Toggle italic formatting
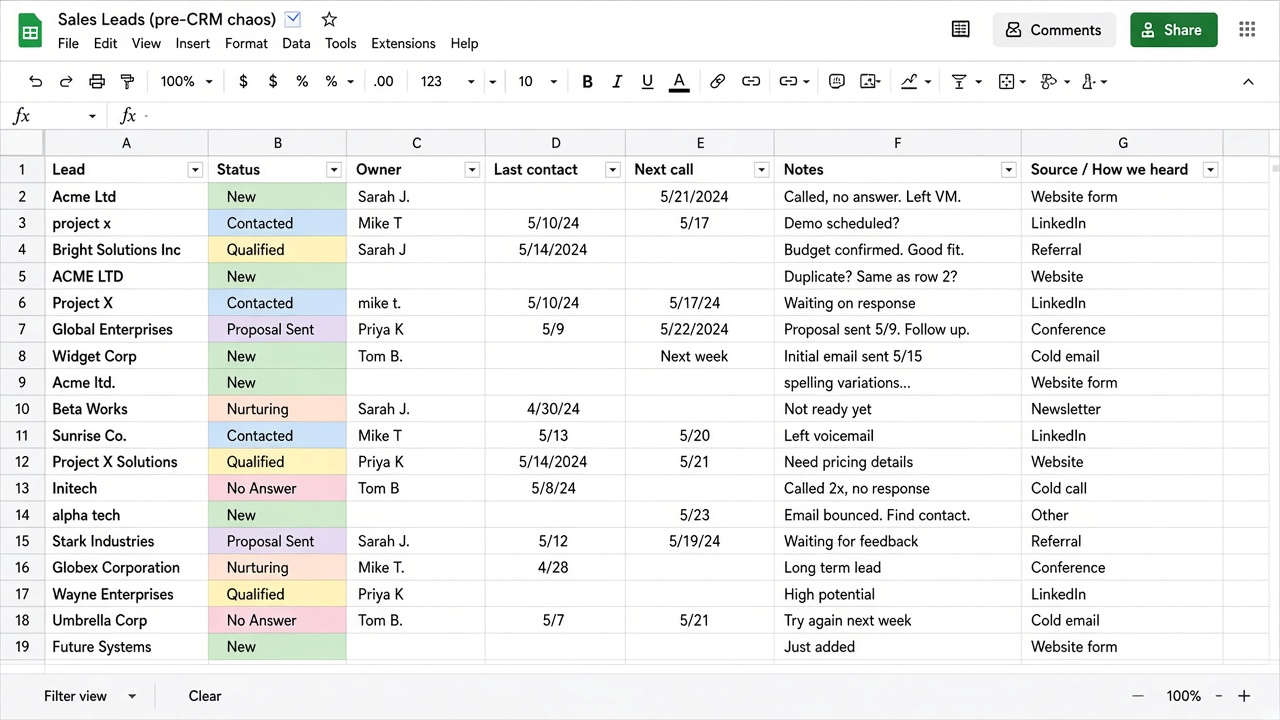The width and height of the screenshot is (1280, 720). click(x=617, y=82)
